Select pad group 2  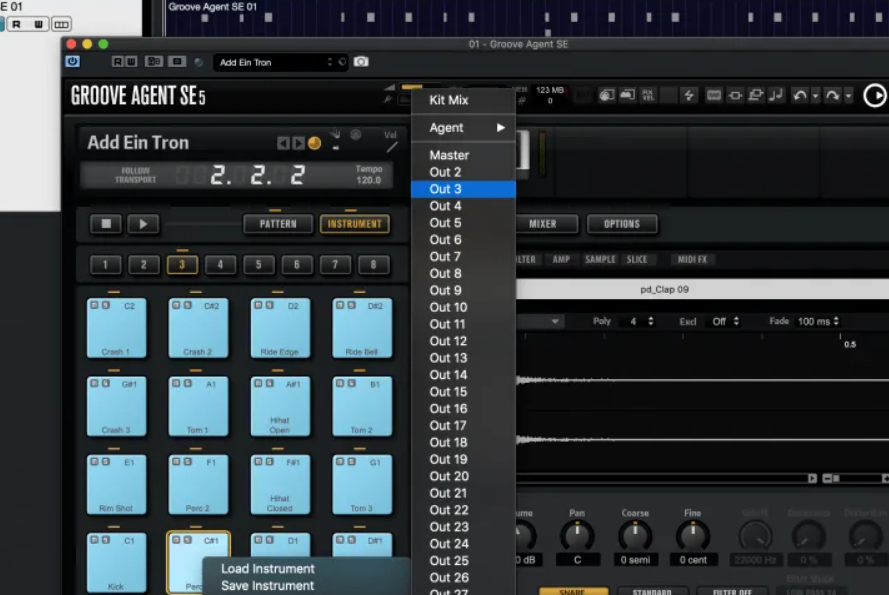coord(143,264)
